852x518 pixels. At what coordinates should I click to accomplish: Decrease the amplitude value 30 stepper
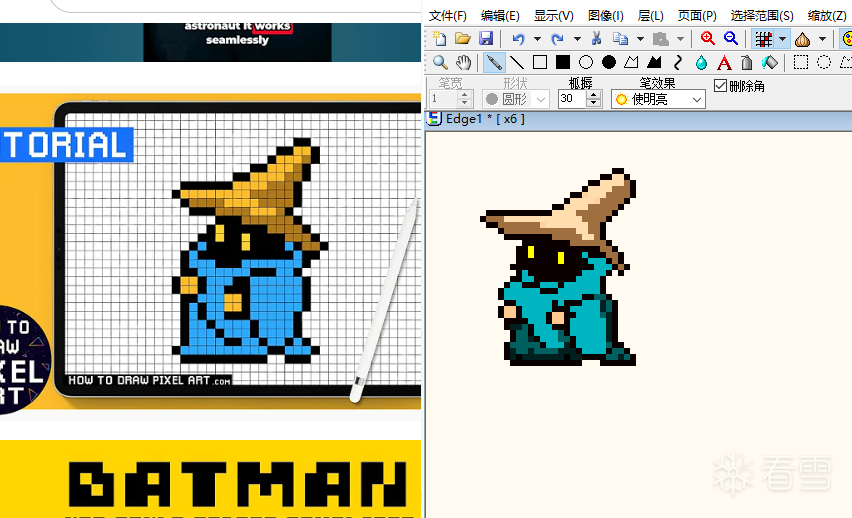tap(593, 103)
